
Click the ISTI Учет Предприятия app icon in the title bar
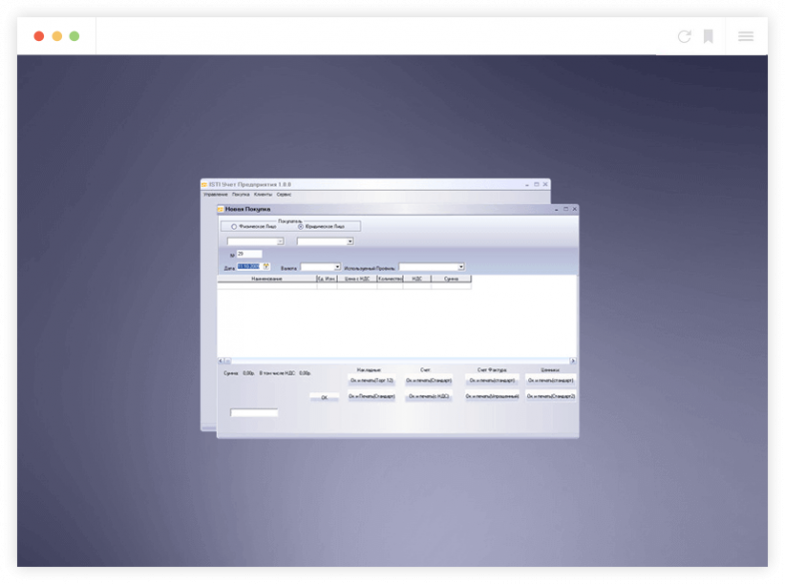(x=204, y=184)
